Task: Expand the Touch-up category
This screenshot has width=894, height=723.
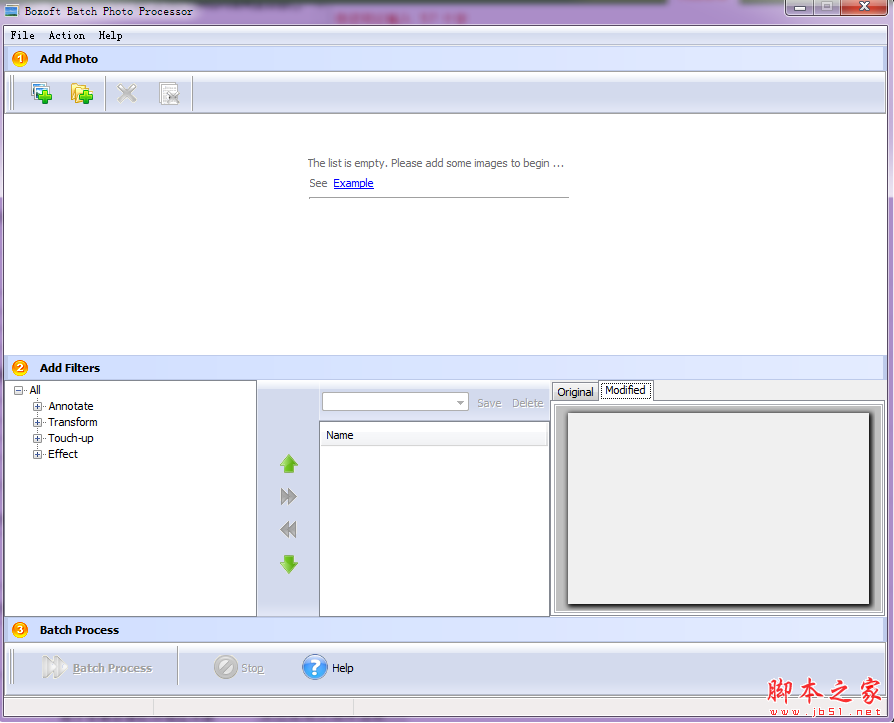Action: 37,438
